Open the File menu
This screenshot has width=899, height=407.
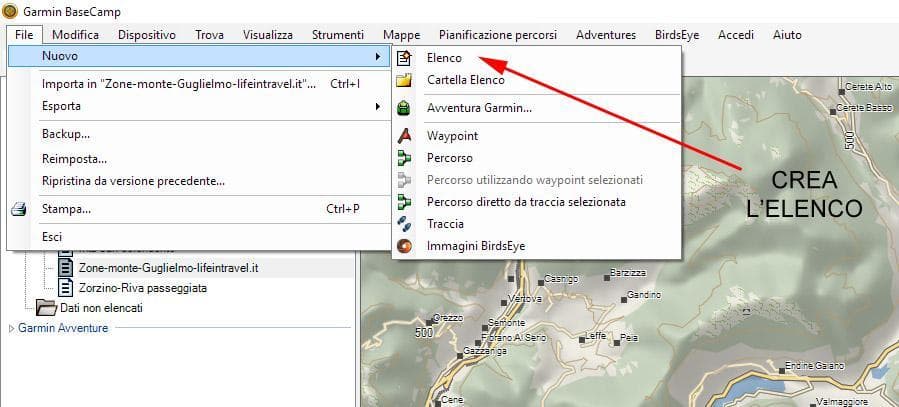tap(24, 35)
